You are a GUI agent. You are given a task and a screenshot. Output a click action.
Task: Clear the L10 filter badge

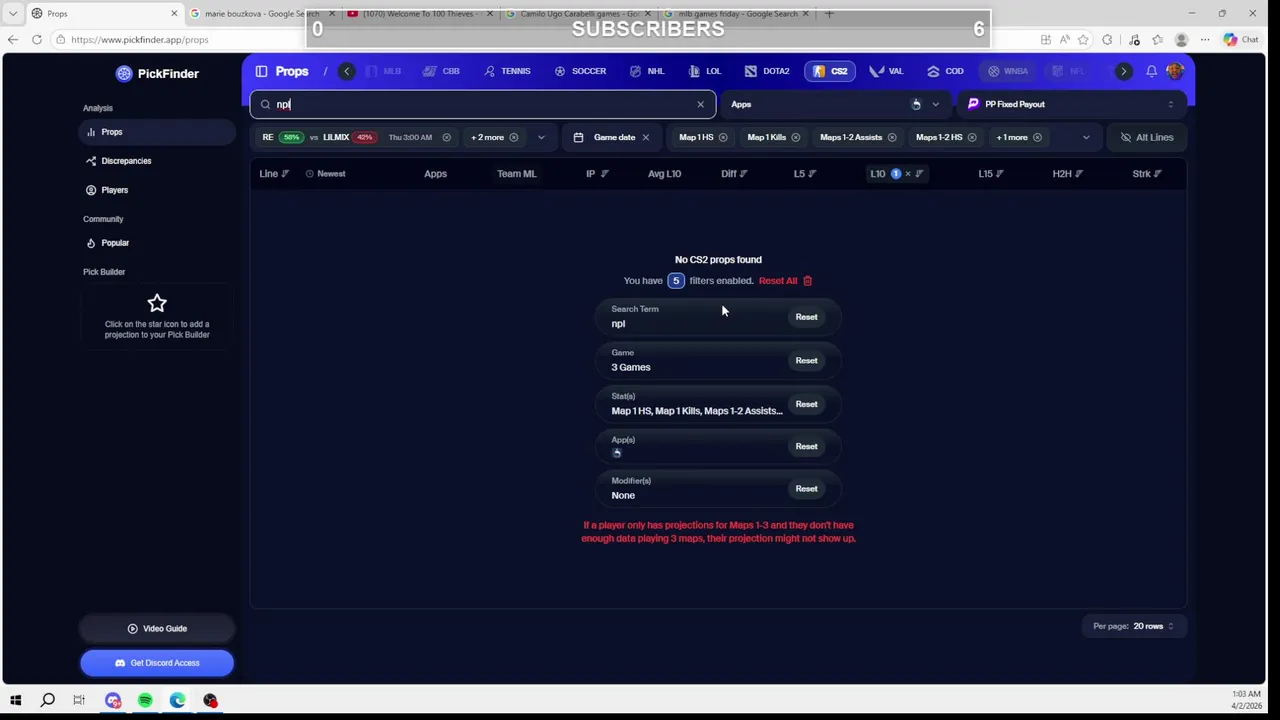tap(907, 174)
